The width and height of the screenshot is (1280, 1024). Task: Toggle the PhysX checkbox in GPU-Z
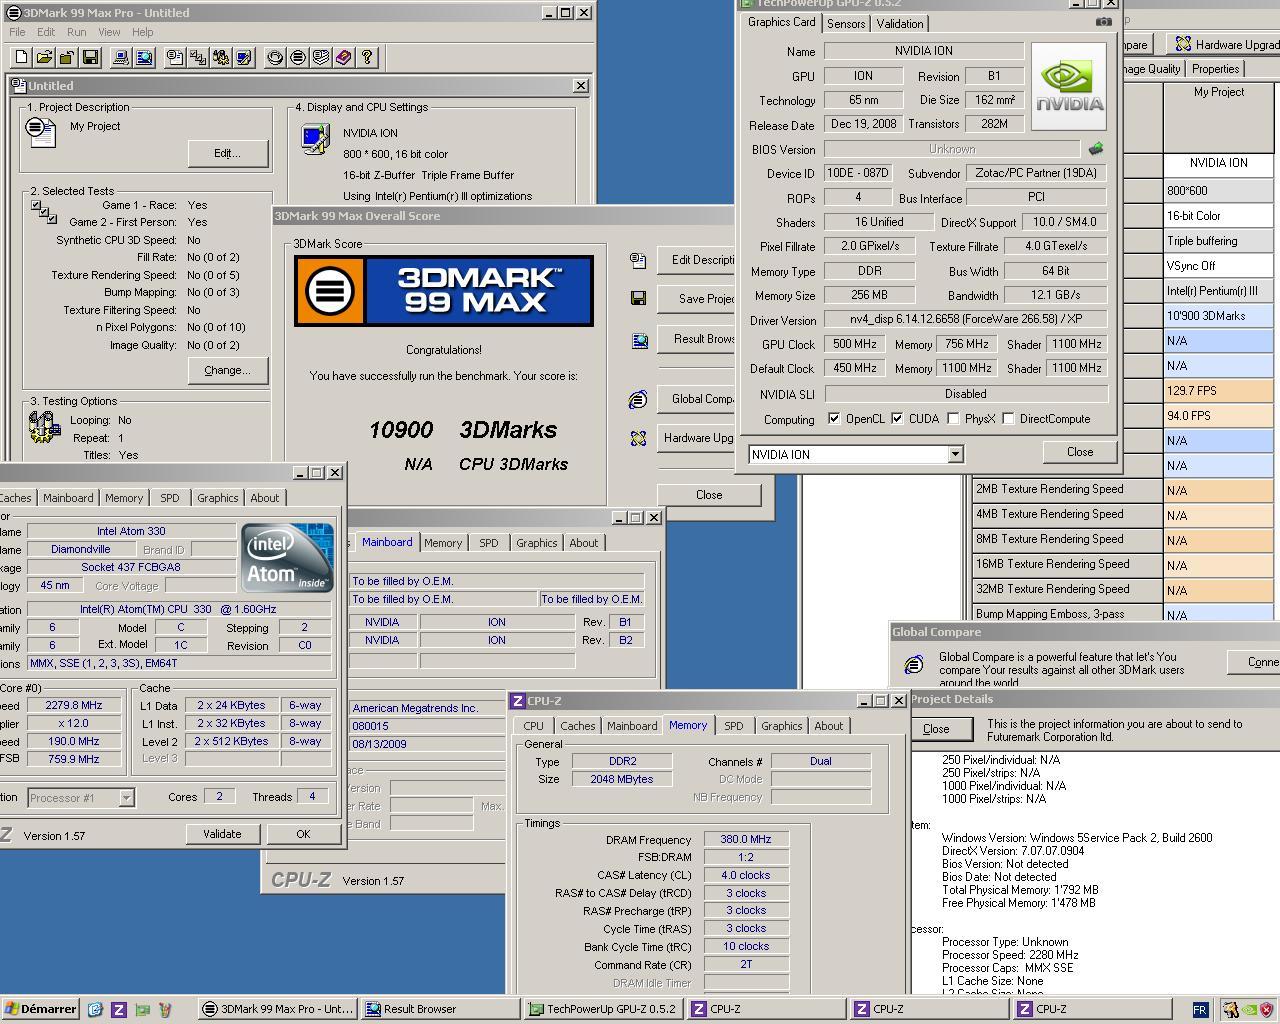coord(953,419)
